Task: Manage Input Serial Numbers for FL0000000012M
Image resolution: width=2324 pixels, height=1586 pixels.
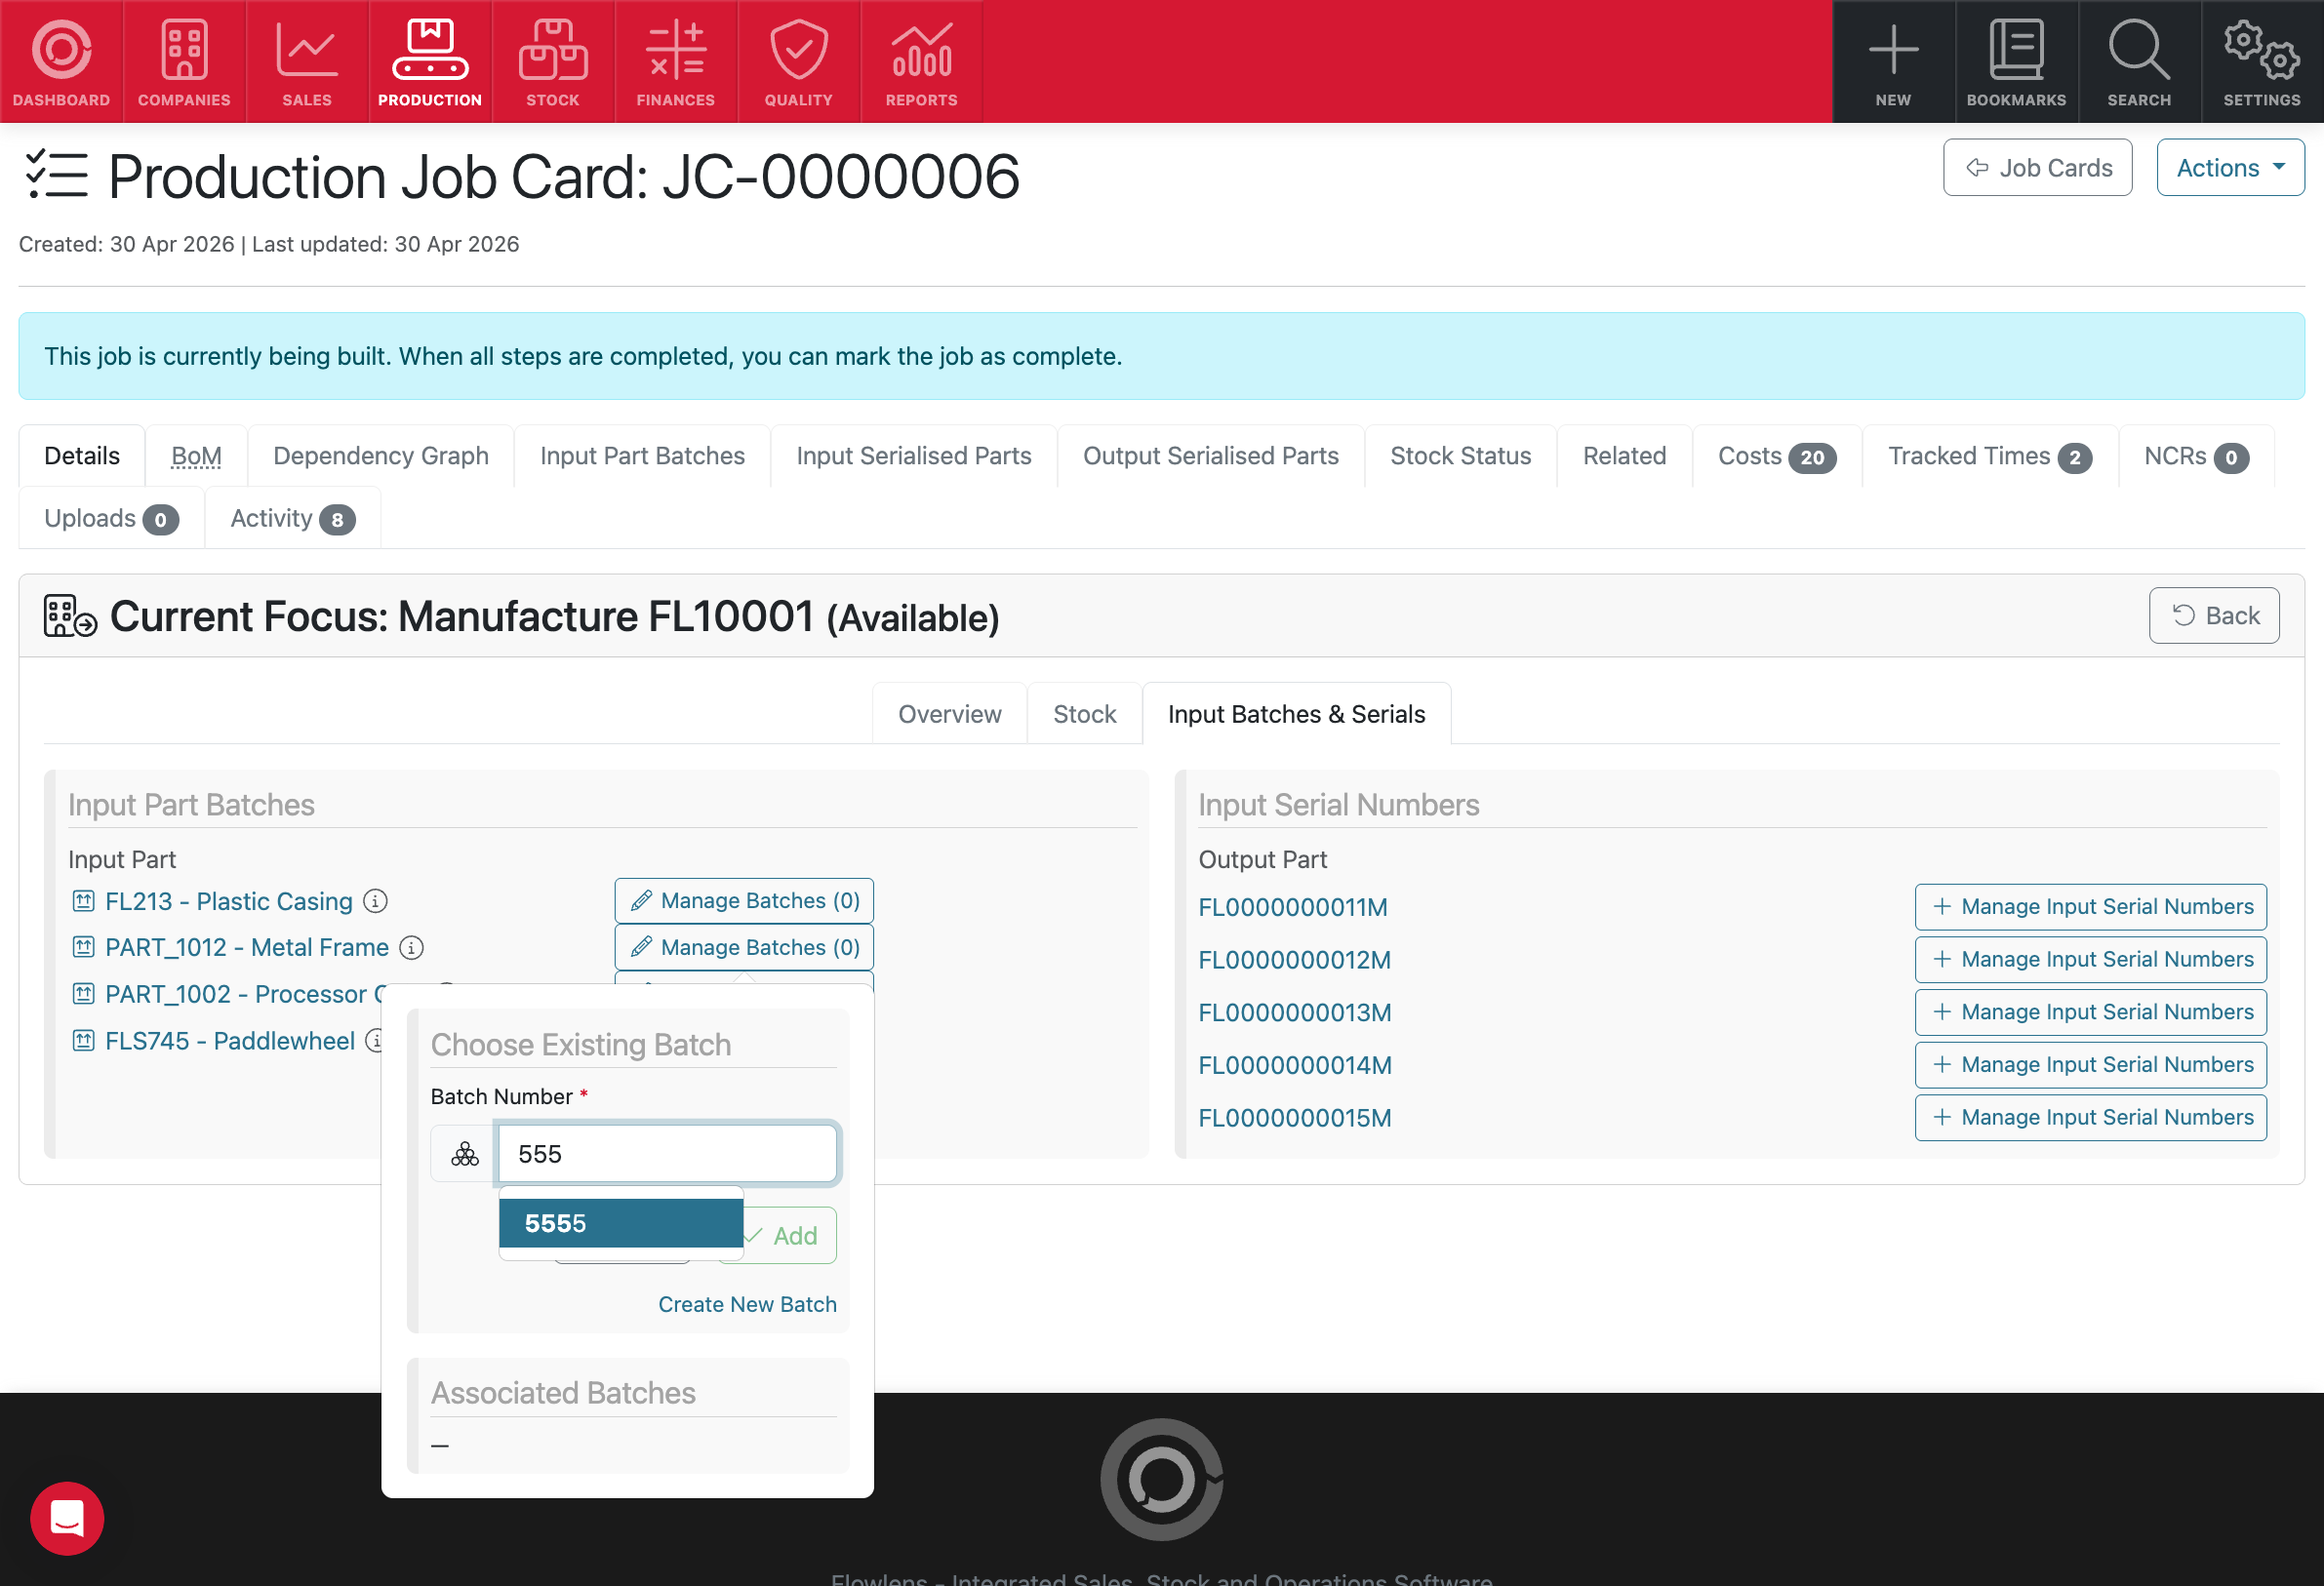Action: [x=2090, y=959]
